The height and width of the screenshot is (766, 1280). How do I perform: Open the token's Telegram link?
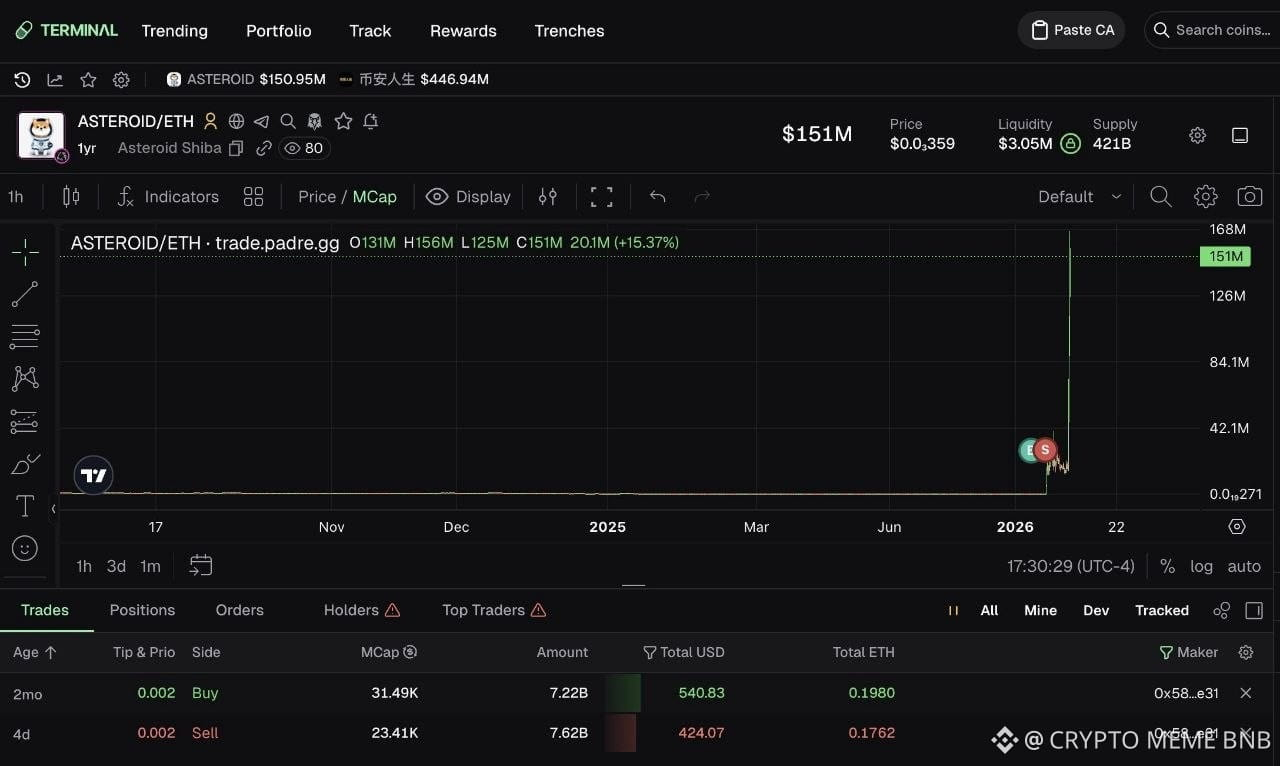click(262, 121)
